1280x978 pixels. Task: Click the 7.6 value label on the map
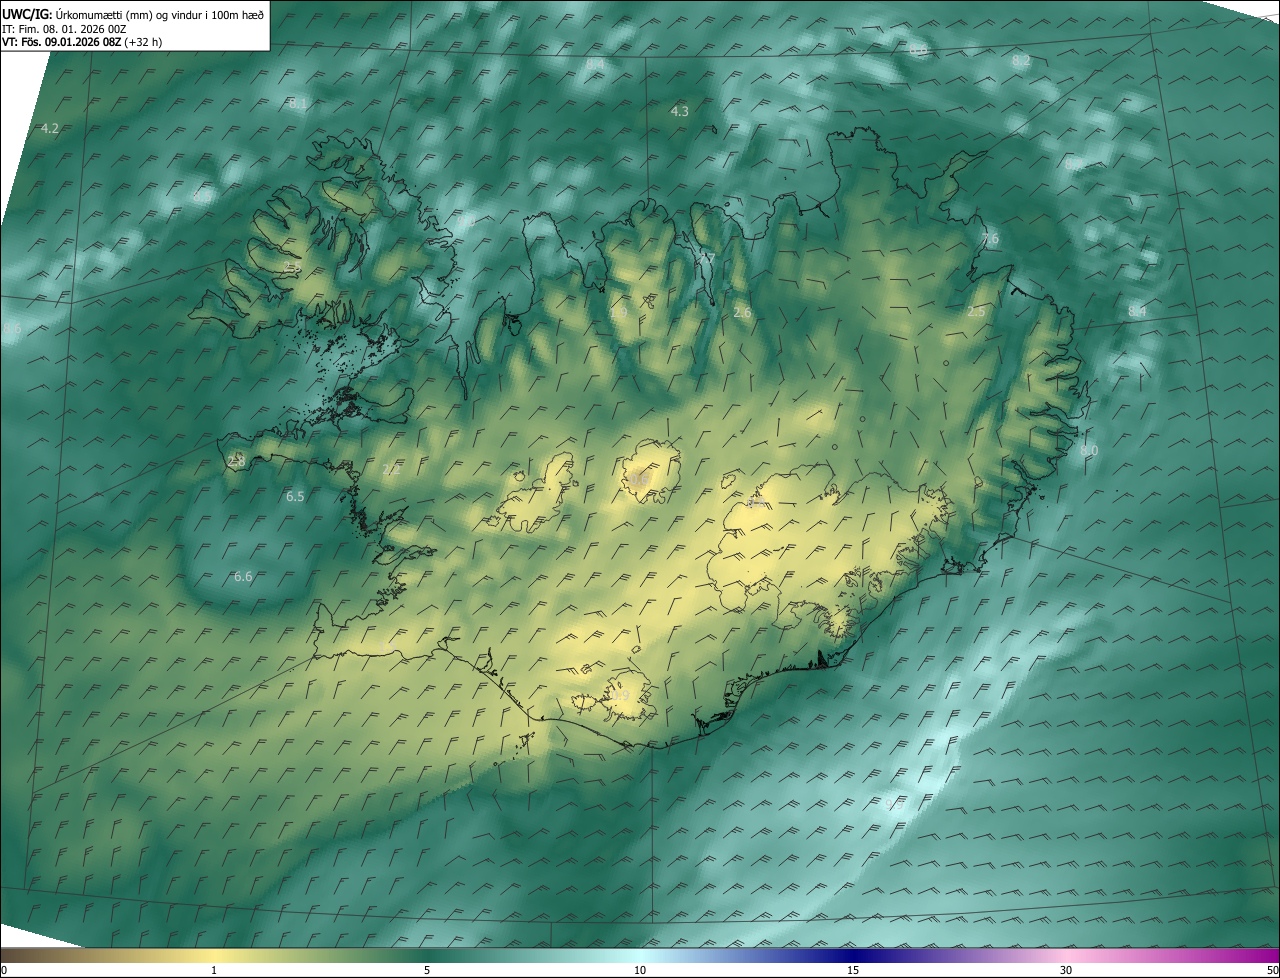[x=989, y=239]
